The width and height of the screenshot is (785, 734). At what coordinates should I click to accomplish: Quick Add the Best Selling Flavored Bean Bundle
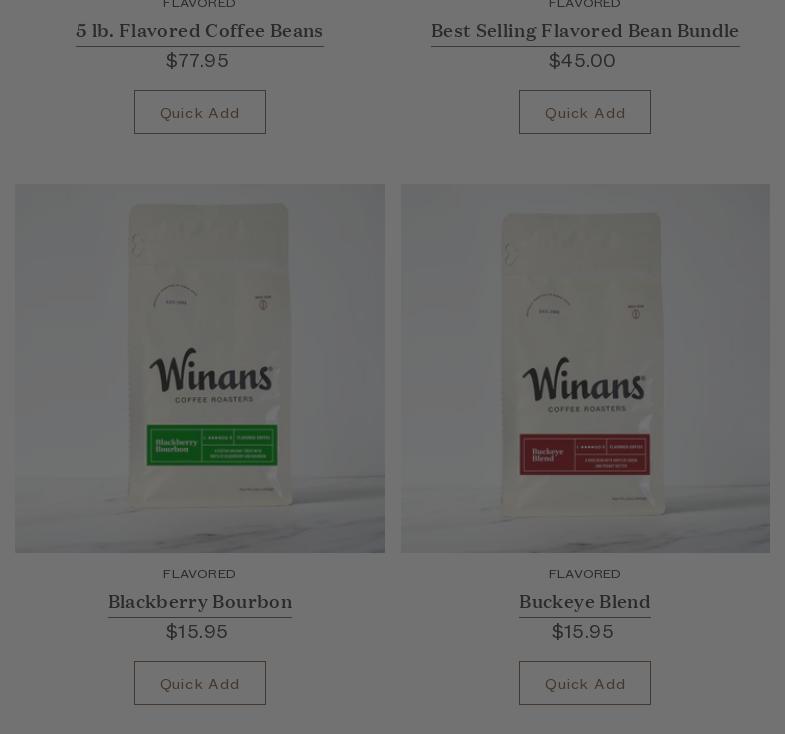point(585,112)
